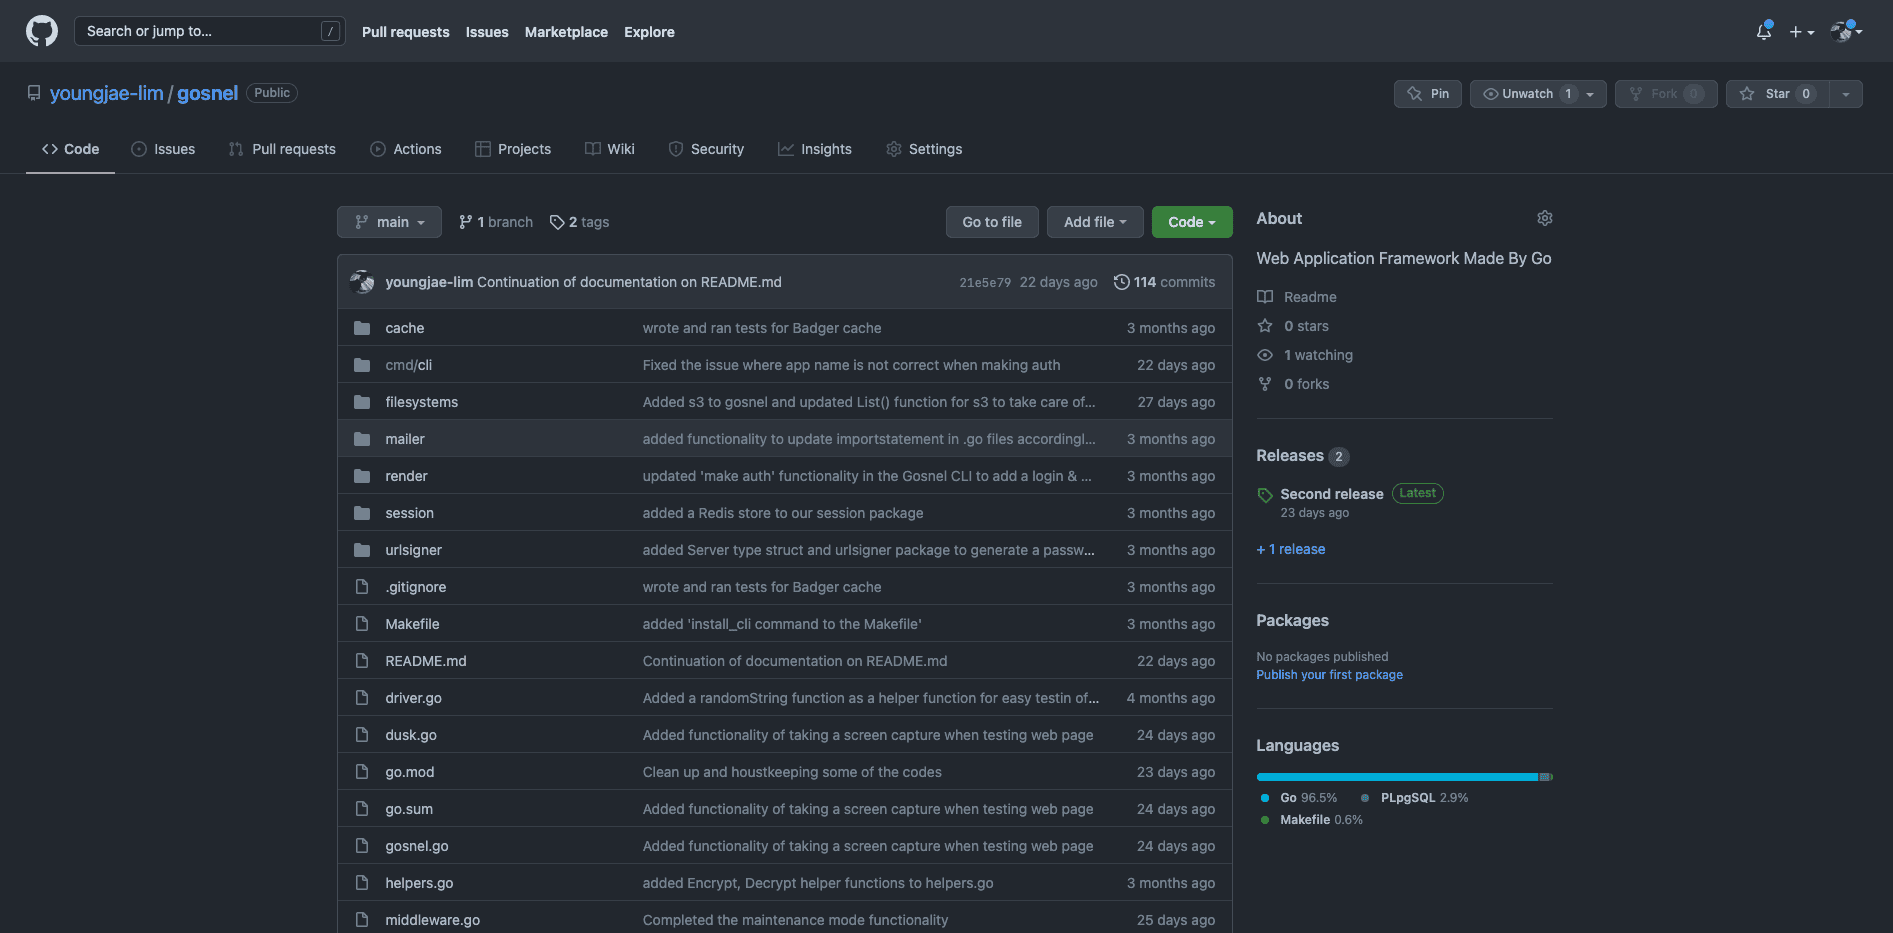Click the + 1 release link
This screenshot has width=1893, height=933.
[1291, 549]
